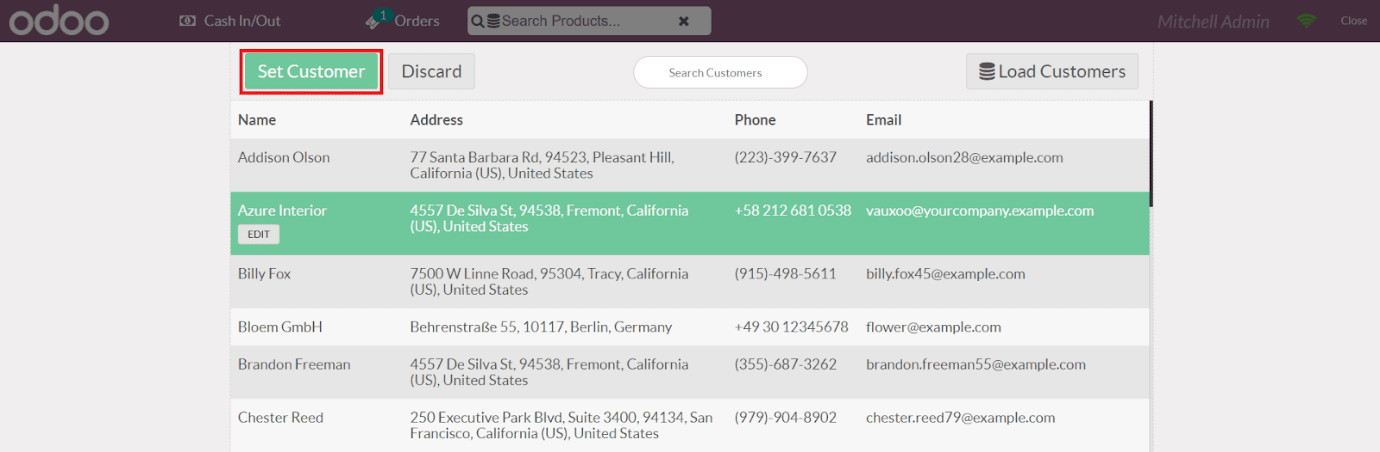Open the Orders list
The image size is (1380, 452).
pyautogui.click(x=402, y=20)
